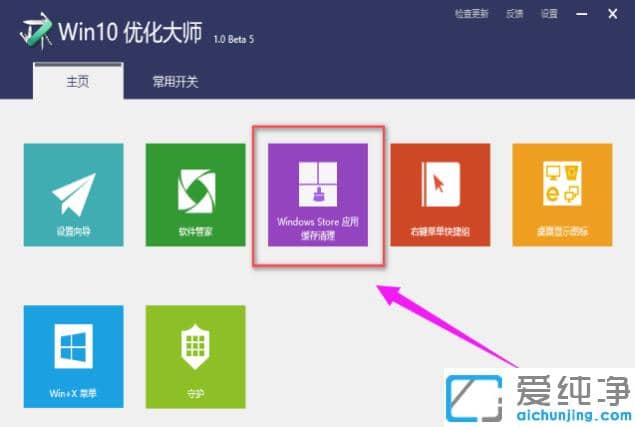The width and height of the screenshot is (635, 427).
Task: Click the 右键菜单快捷组 label text
Action: 439,230
